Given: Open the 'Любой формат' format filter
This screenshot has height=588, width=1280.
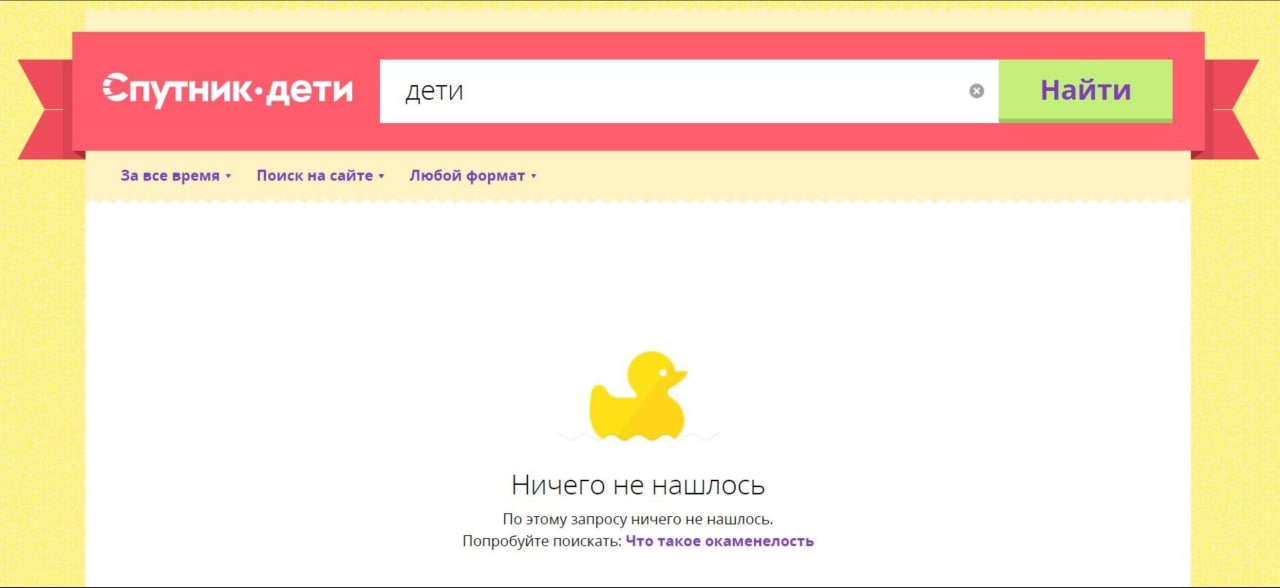Looking at the screenshot, I should point(468,175).
